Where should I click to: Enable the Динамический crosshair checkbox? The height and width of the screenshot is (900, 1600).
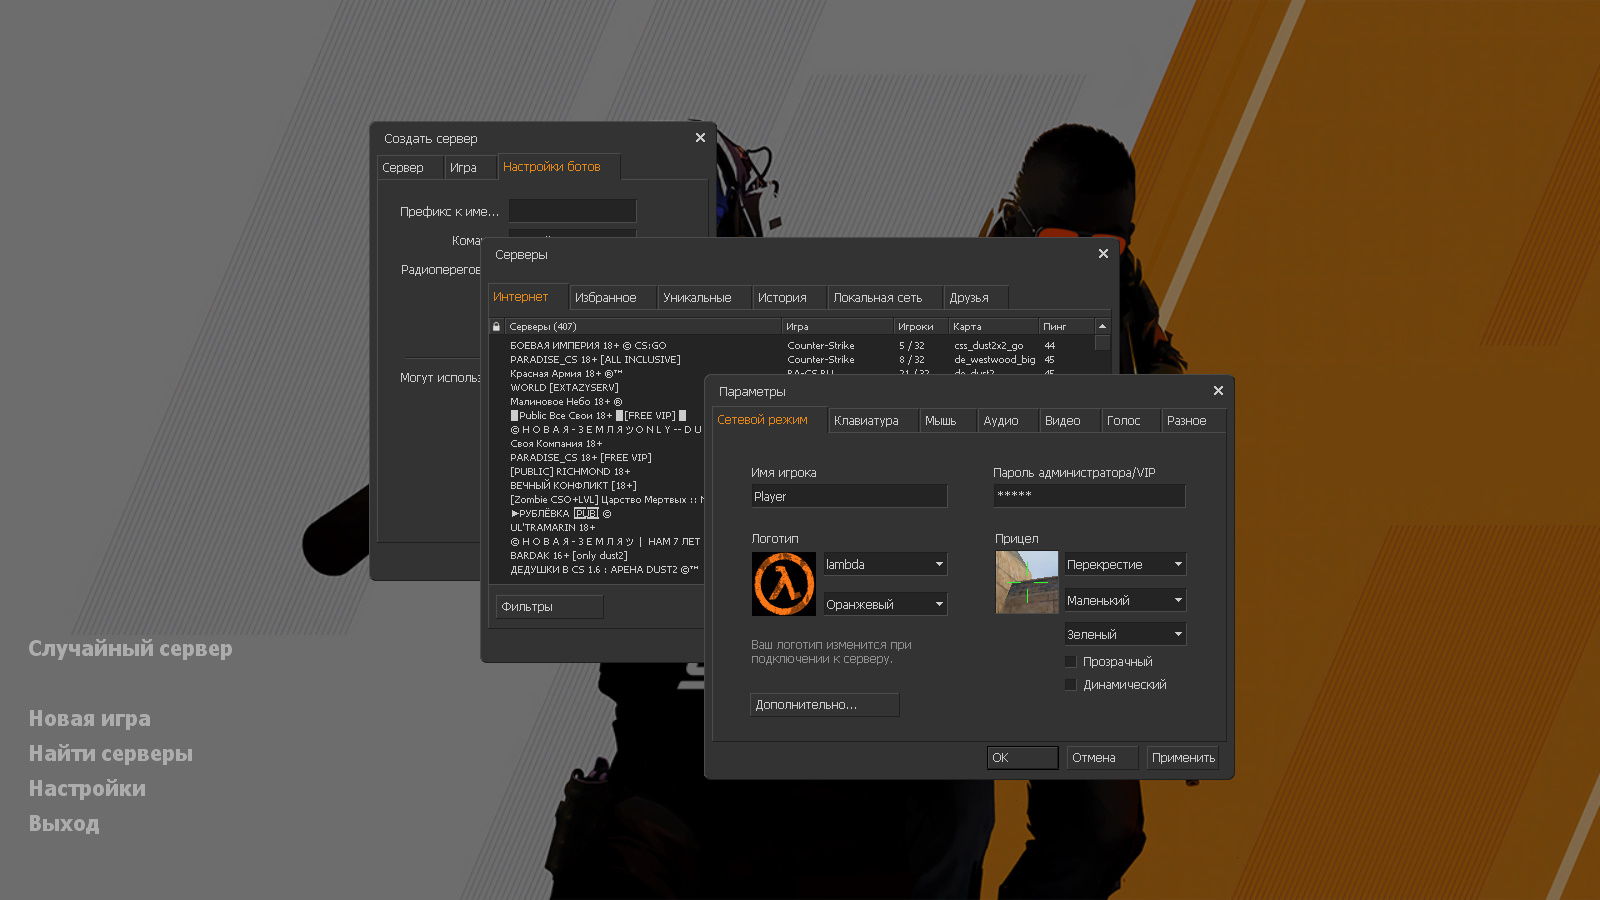tap(1070, 685)
